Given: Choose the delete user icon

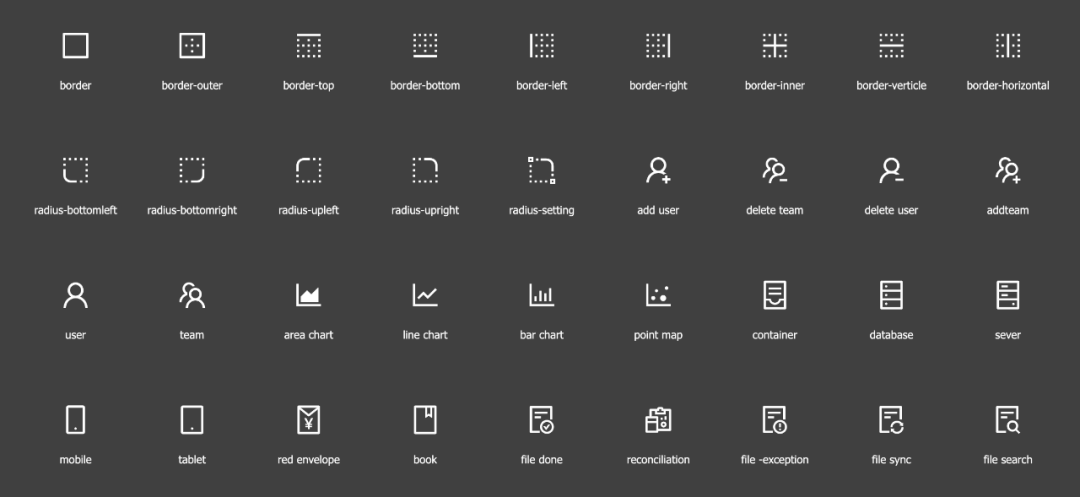Looking at the screenshot, I should tap(891, 170).
